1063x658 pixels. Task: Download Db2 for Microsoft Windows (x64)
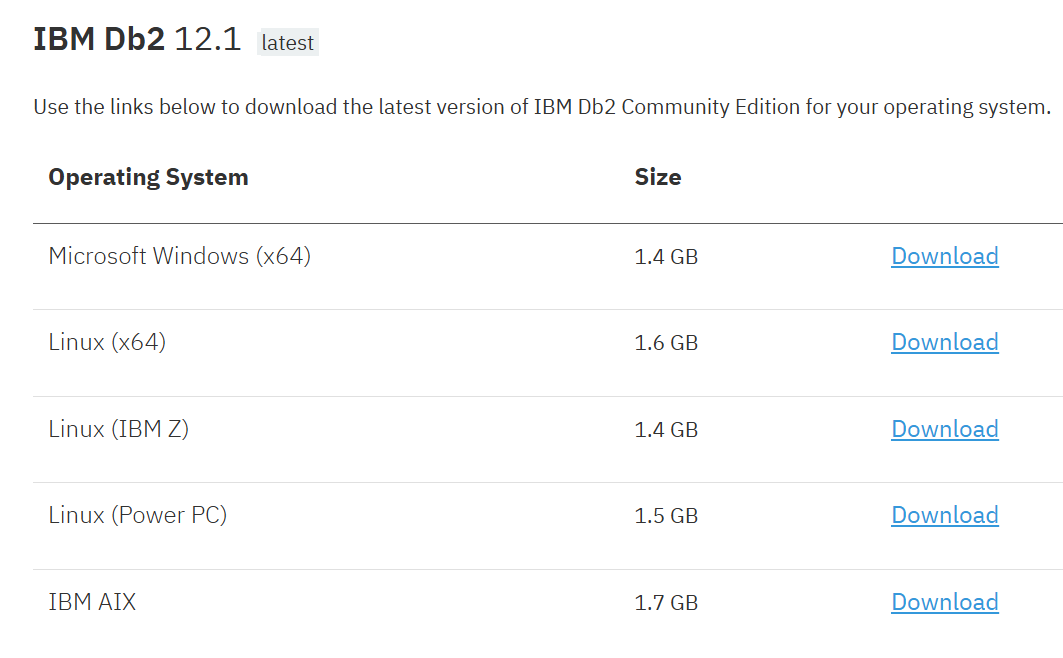[944, 256]
